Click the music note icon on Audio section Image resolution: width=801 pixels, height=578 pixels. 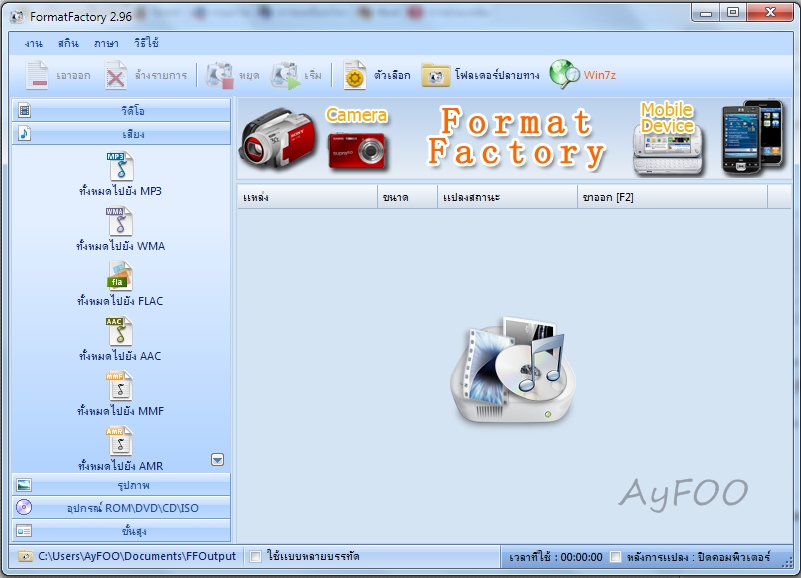coord(25,133)
